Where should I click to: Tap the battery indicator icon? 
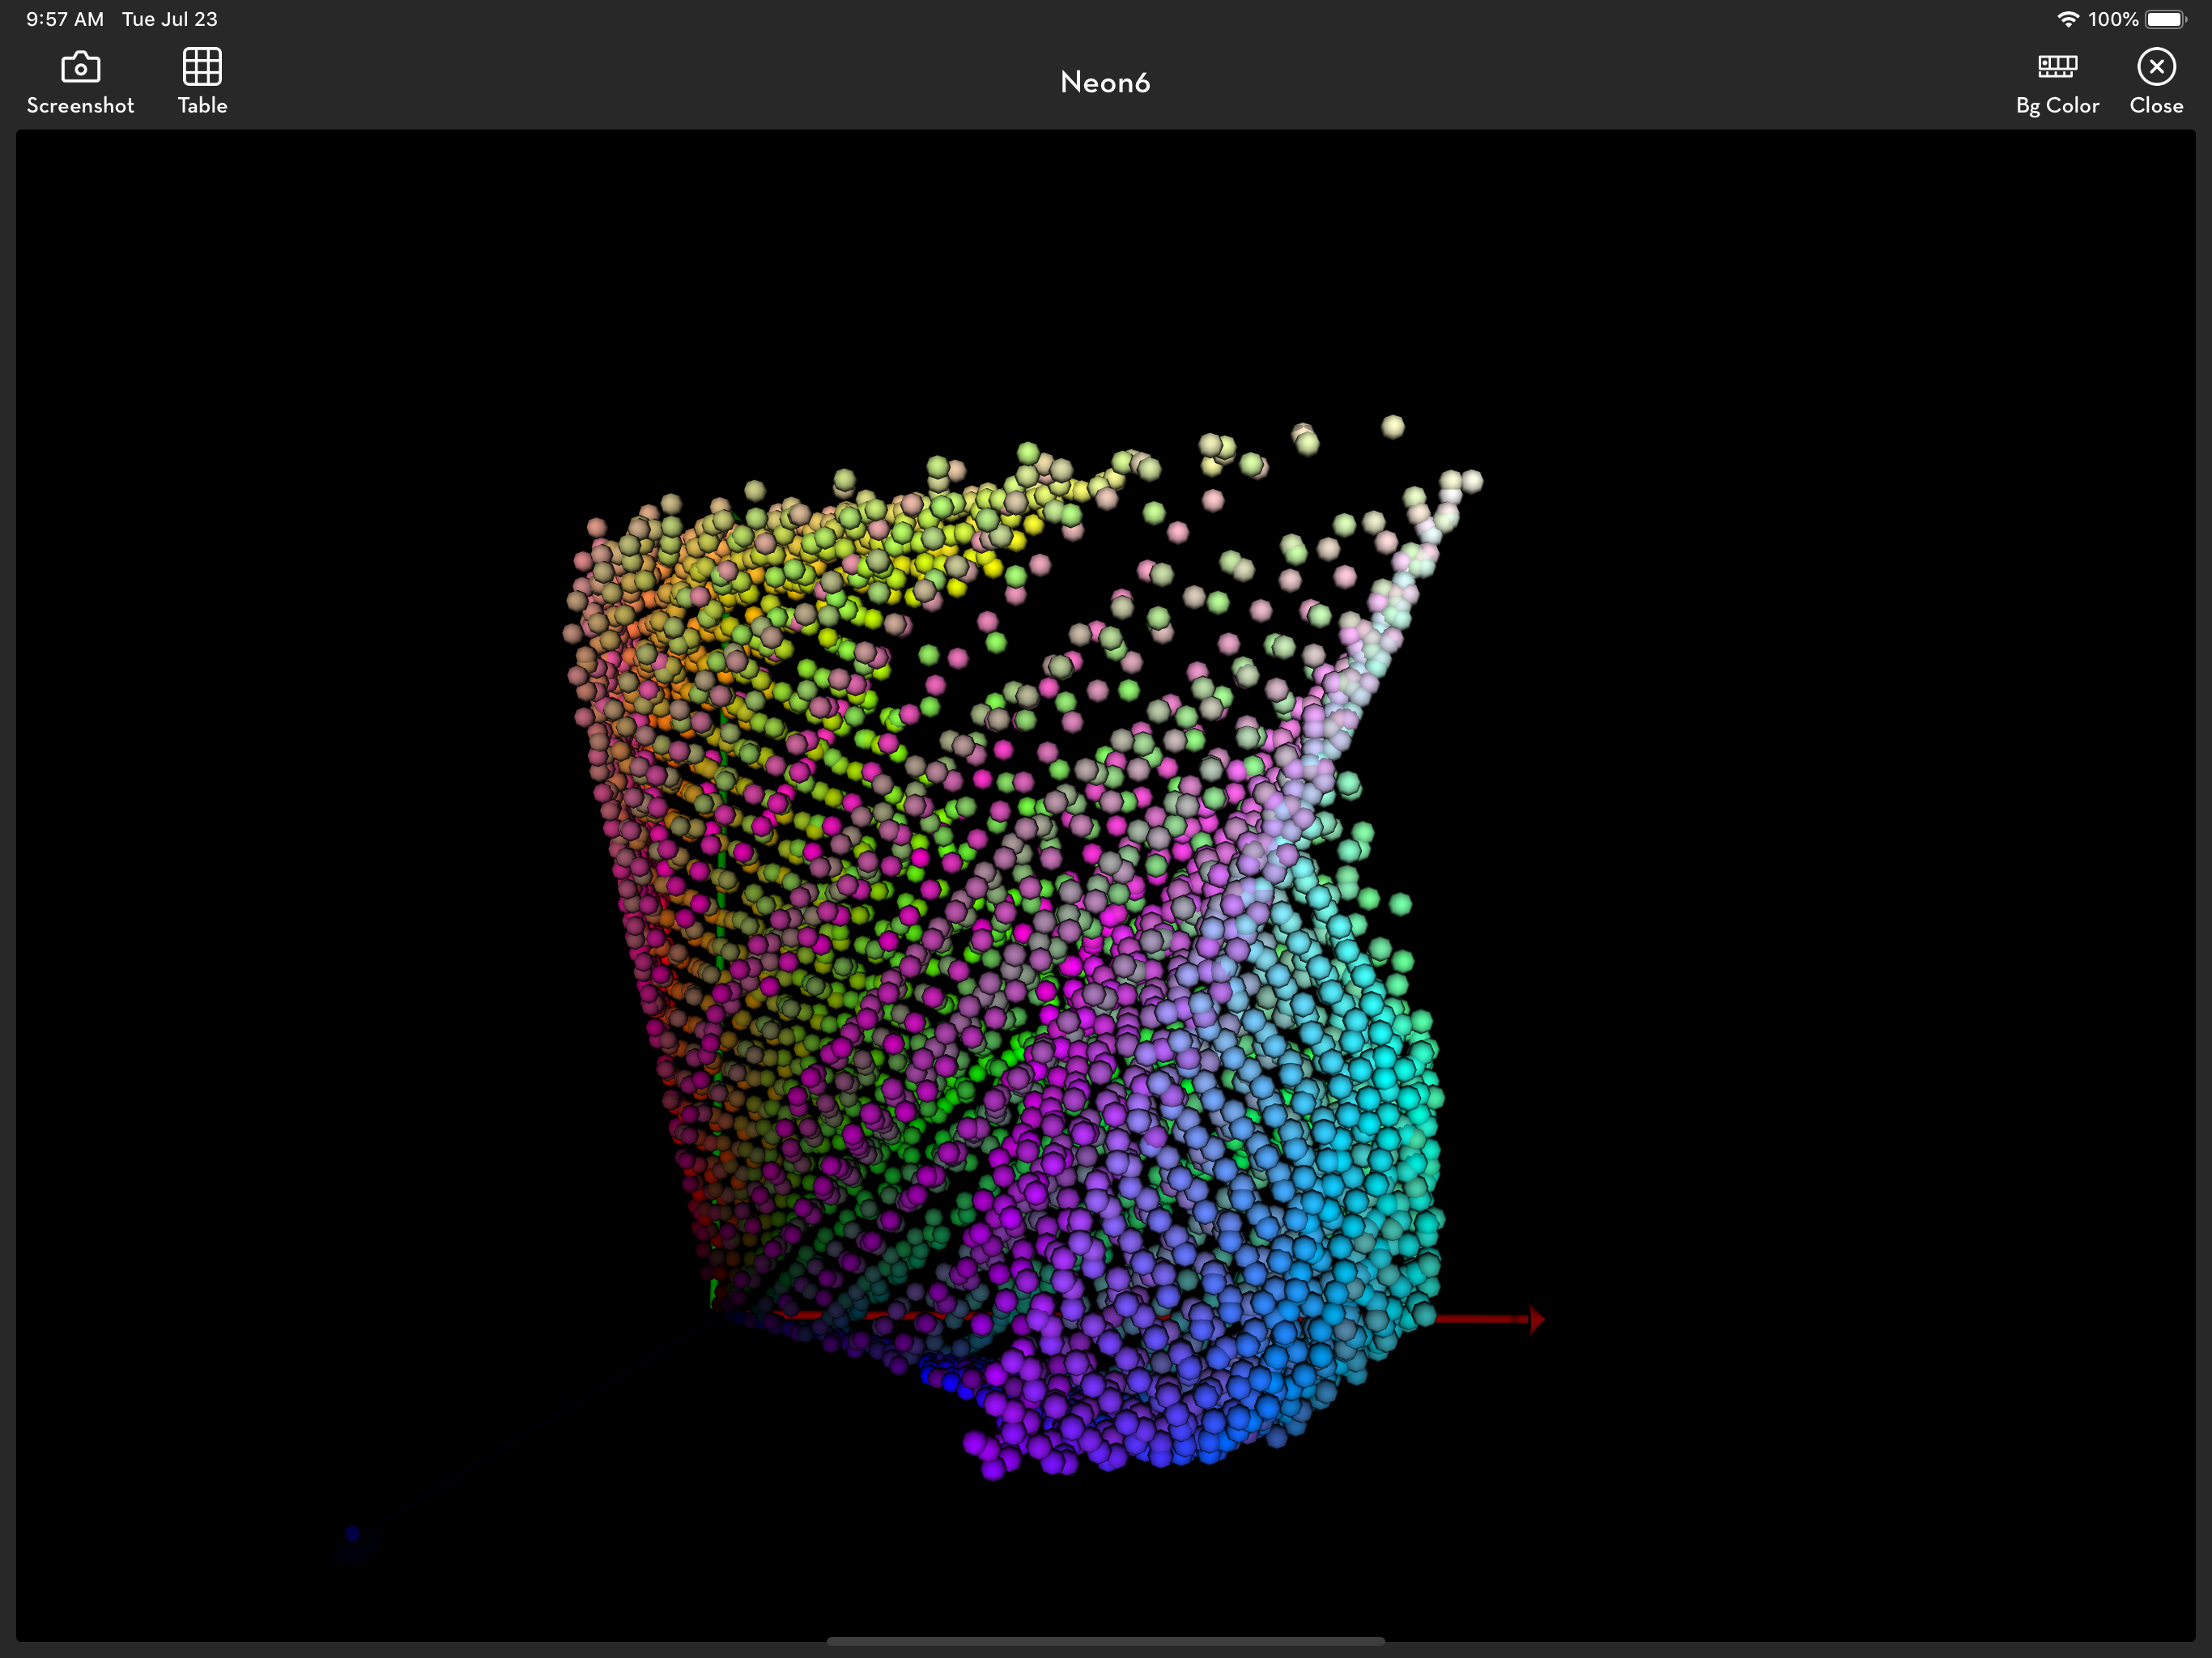coord(2165,19)
